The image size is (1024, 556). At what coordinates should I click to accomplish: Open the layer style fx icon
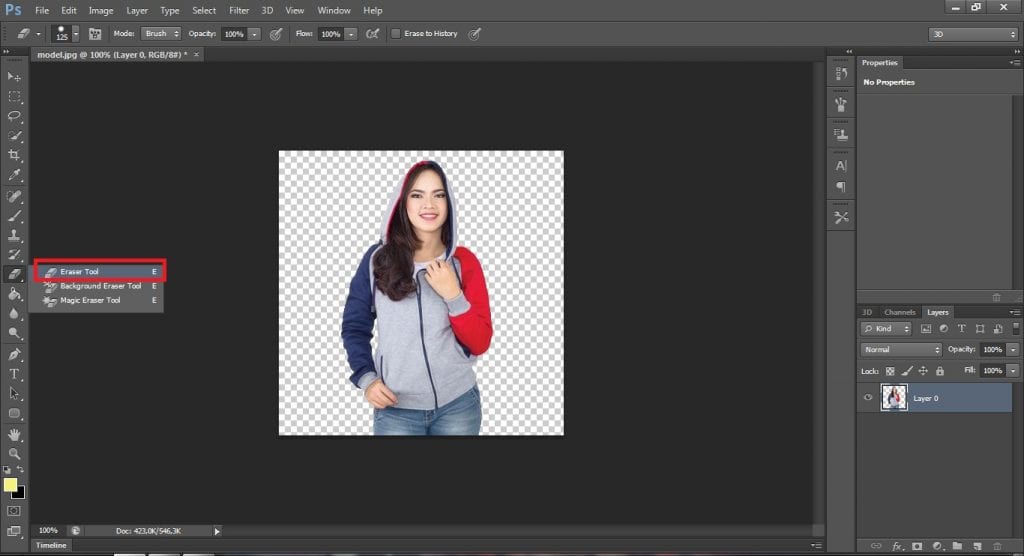point(897,546)
